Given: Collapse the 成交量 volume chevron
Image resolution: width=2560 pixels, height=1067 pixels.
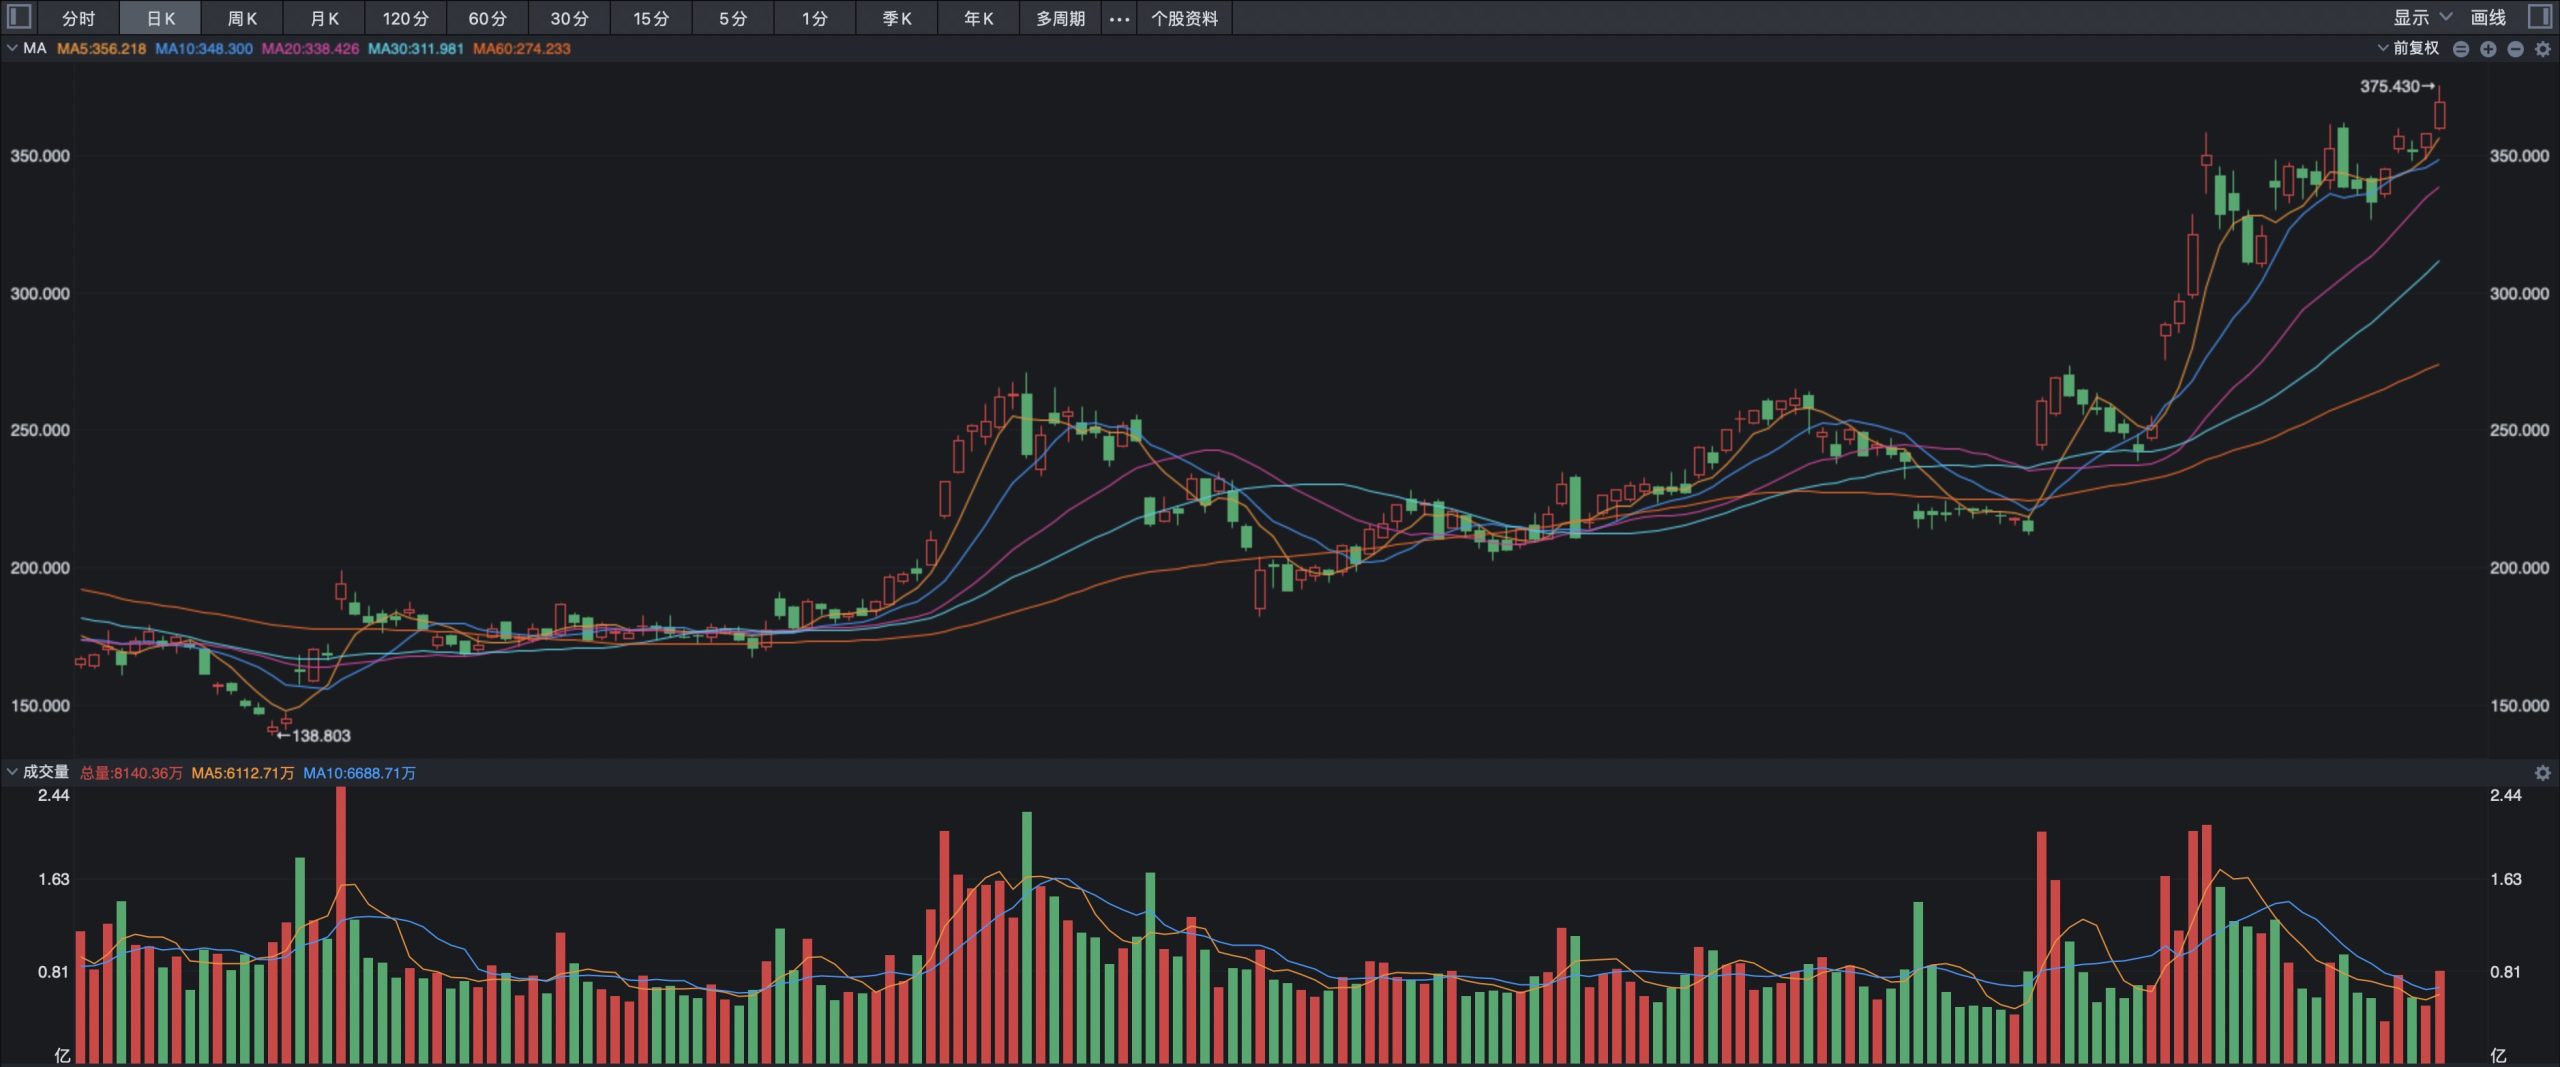Looking at the screenshot, I should (12, 772).
